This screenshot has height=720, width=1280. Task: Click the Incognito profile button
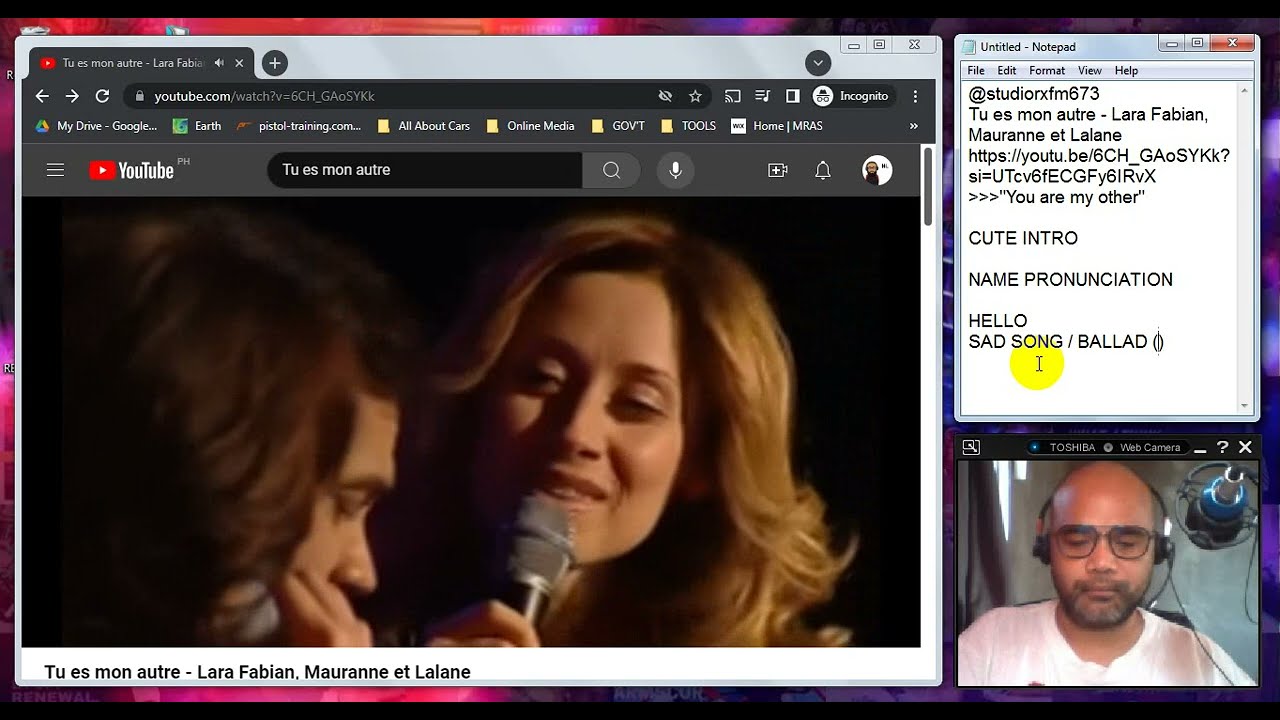click(851, 96)
